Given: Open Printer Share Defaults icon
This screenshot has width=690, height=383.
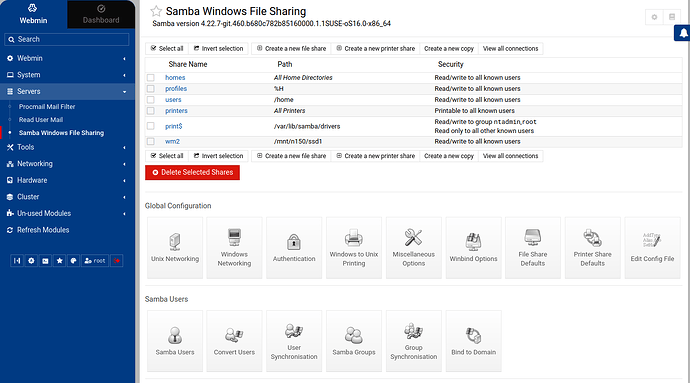Looking at the screenshot, I should pos(593,247).
